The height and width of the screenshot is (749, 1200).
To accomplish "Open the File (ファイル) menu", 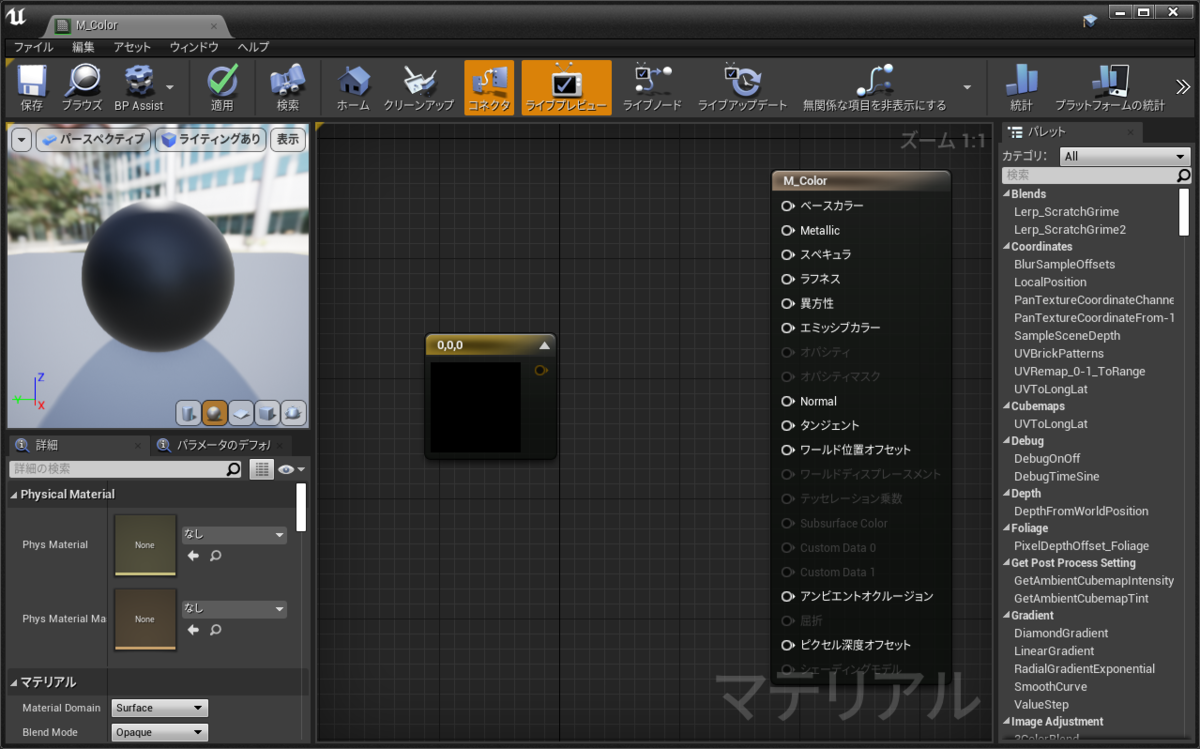I will 33,47.
